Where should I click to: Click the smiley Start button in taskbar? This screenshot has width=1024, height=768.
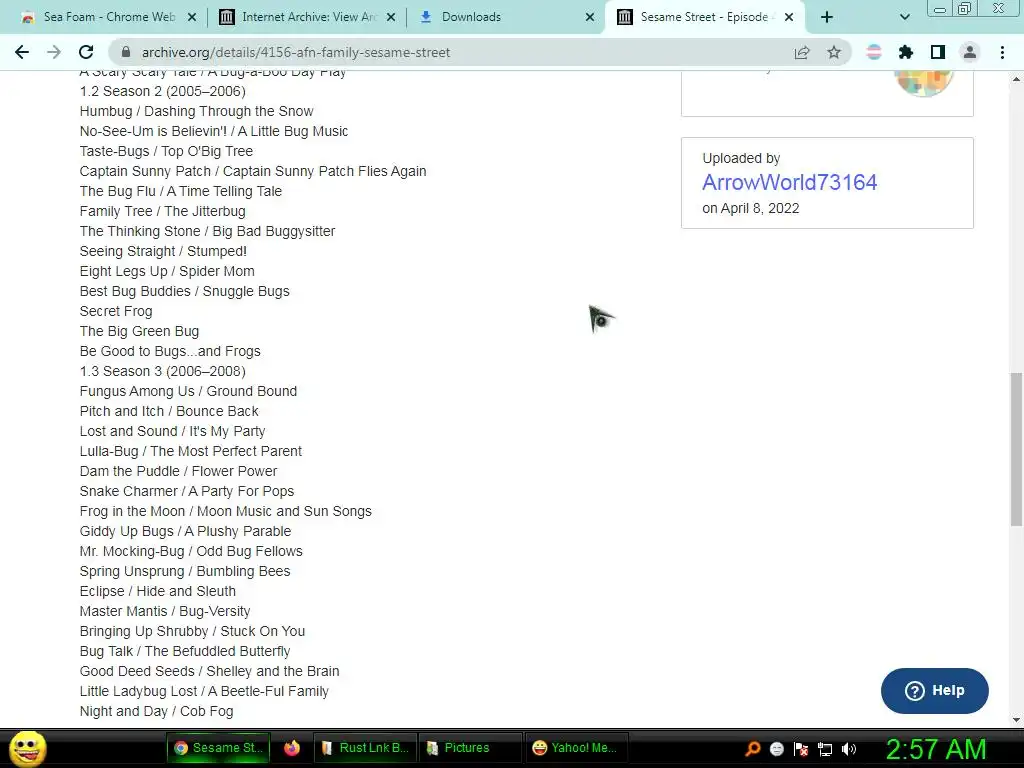click(x=28, y=748)
